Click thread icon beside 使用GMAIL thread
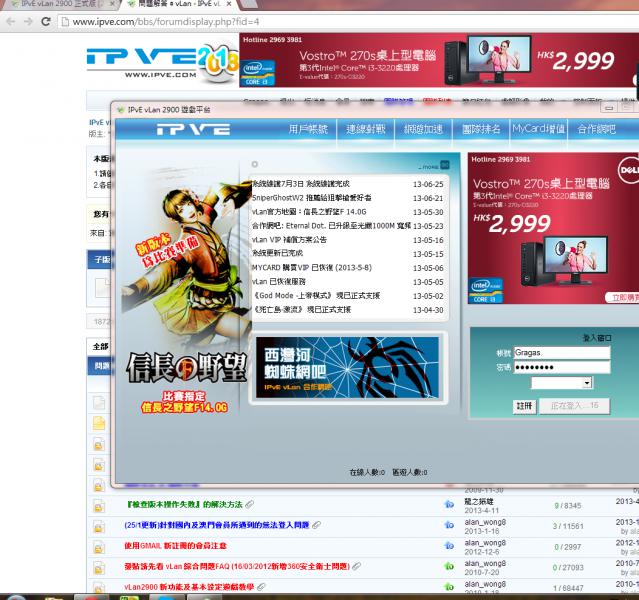The height and width of the screenshot is (600, 639). click(99, 547)
